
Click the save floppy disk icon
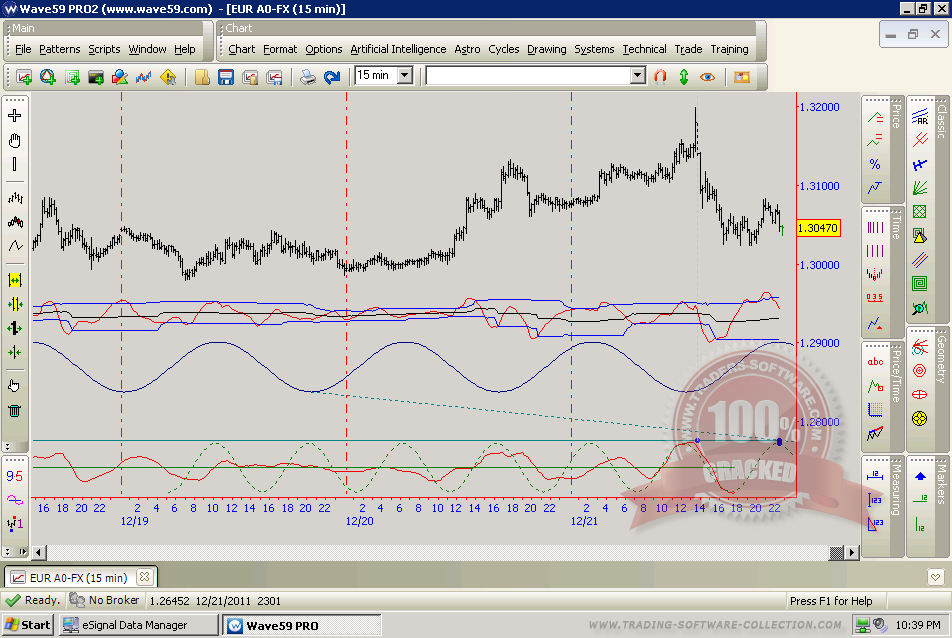point(226,76)
